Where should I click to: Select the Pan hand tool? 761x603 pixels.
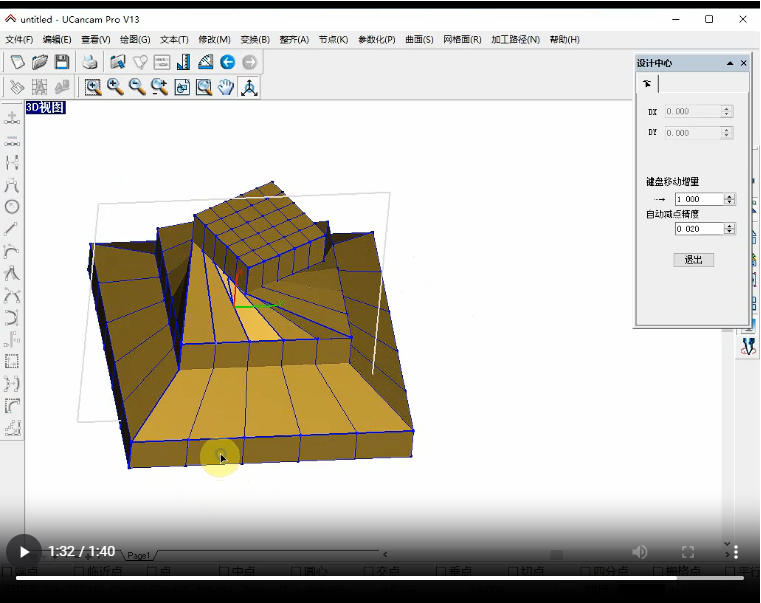click(x=226, y=87)
